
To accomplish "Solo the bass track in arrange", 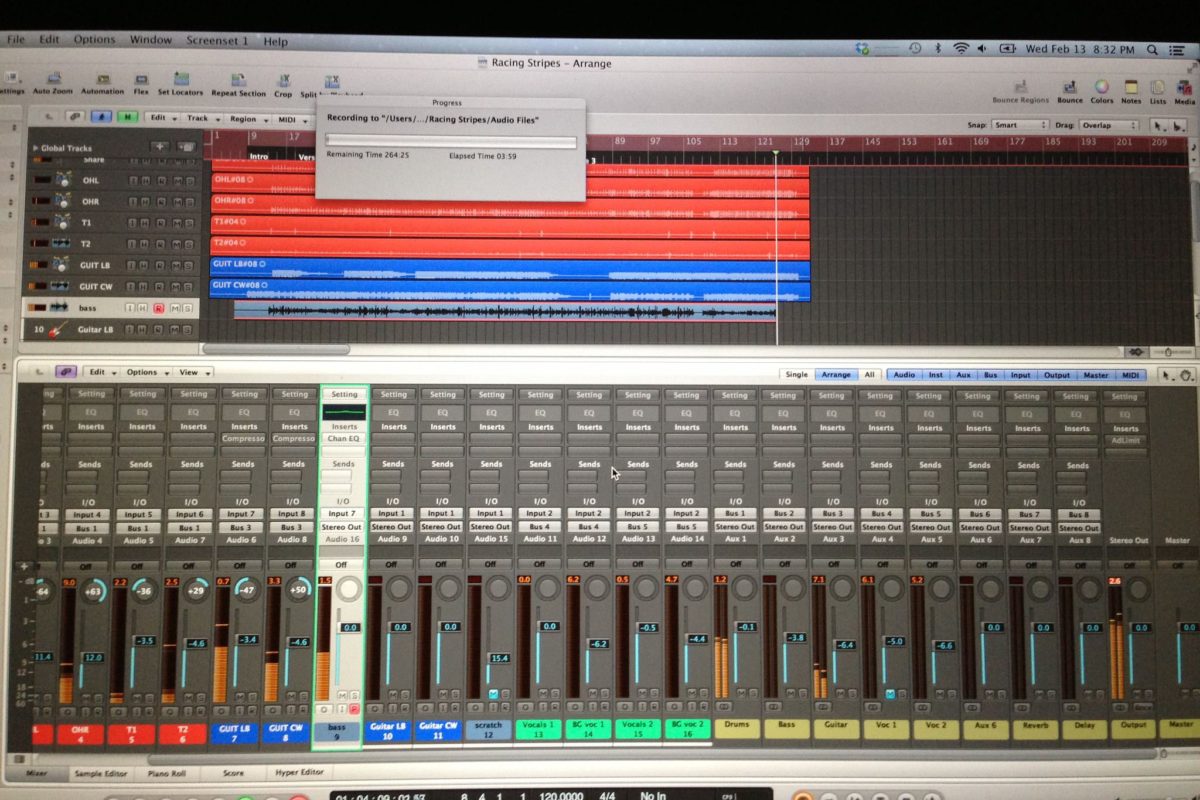I will (x=186, y=307).
